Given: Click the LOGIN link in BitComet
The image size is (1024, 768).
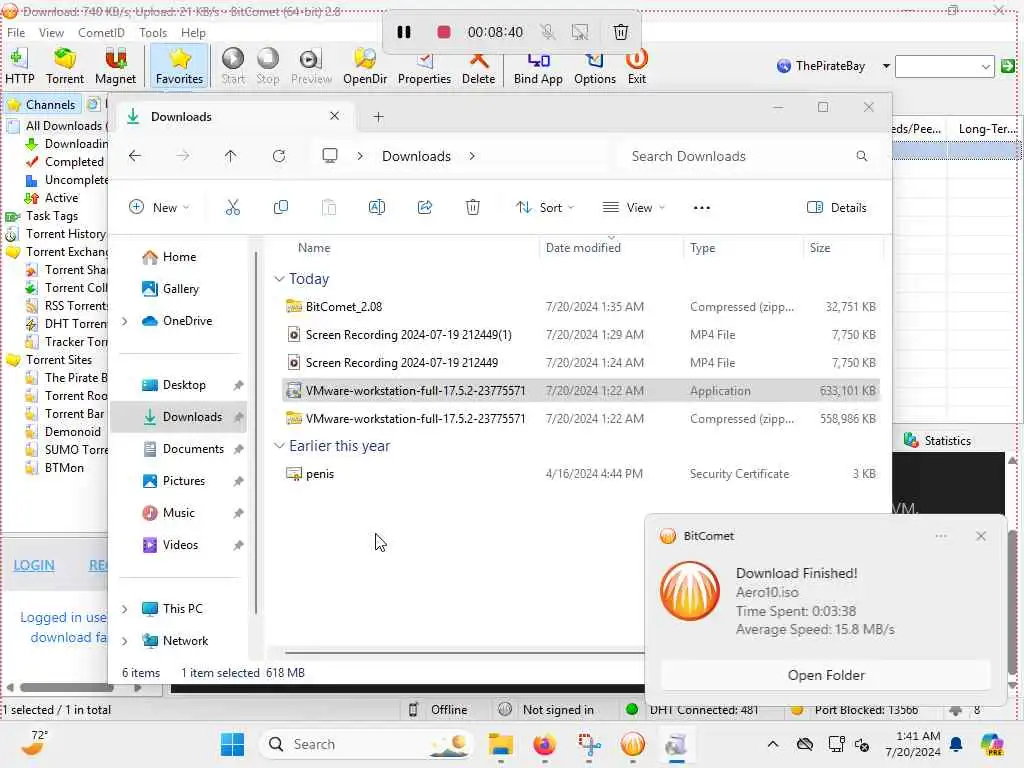Looking at the screenshot, I should tap(34, 566).
